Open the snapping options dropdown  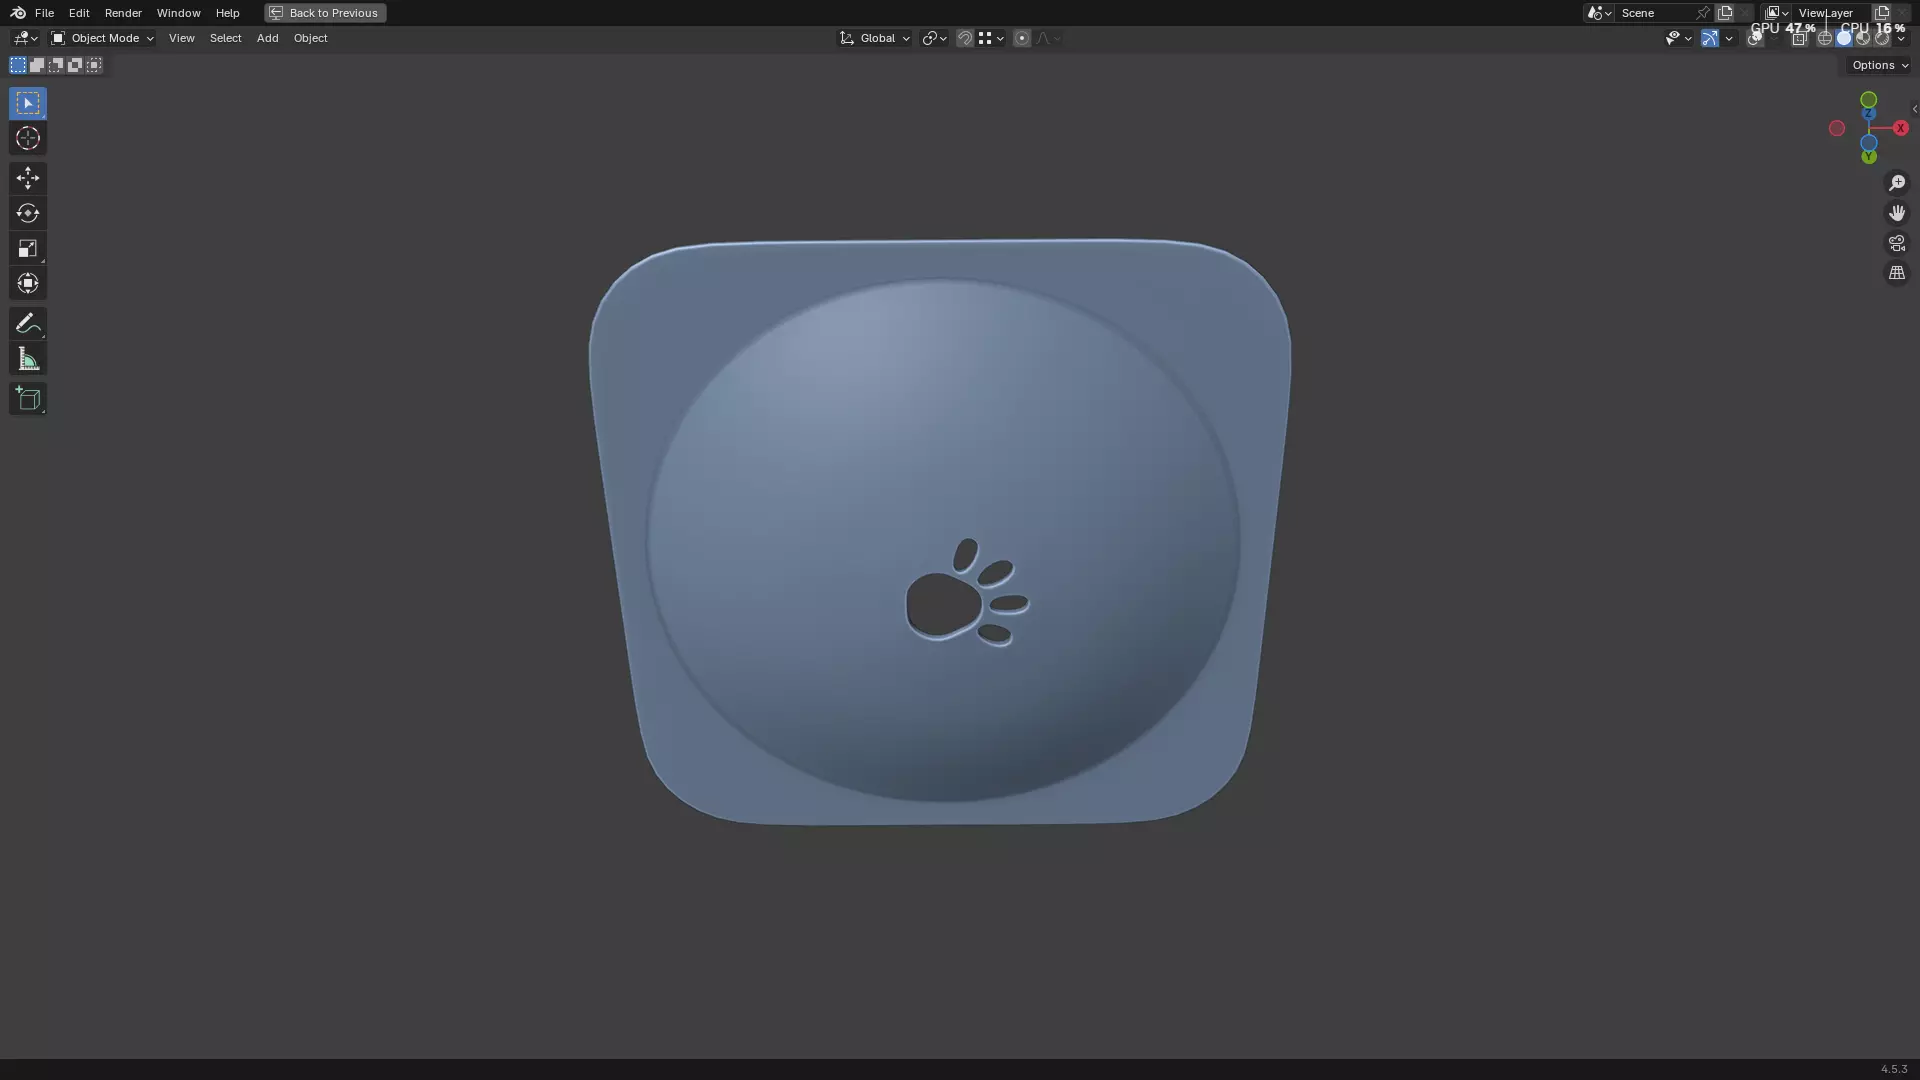click(991, 38)
